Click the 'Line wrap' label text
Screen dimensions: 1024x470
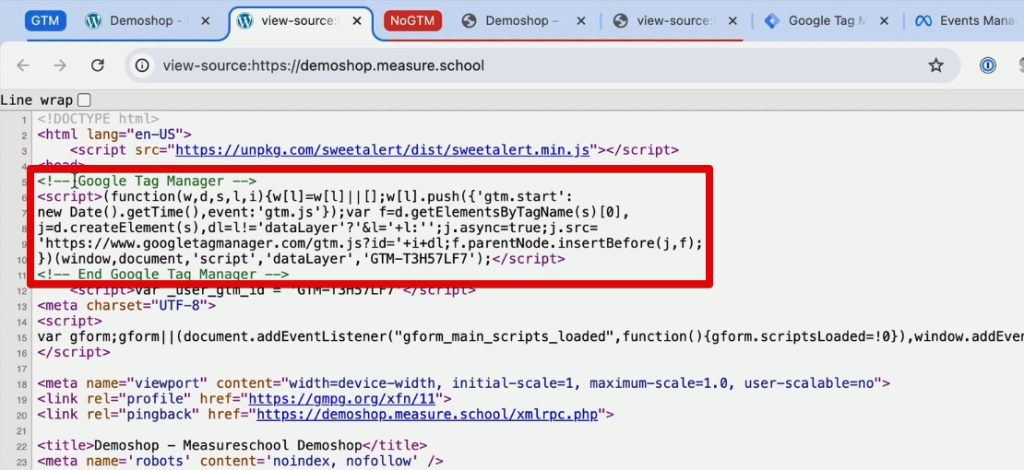[x=37, y=100]
